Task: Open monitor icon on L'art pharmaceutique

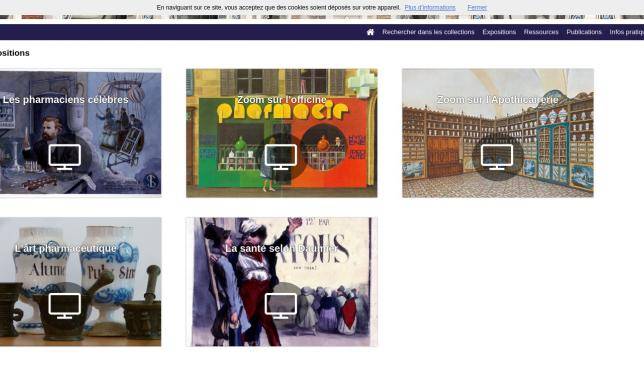Action: click(64, 306)
